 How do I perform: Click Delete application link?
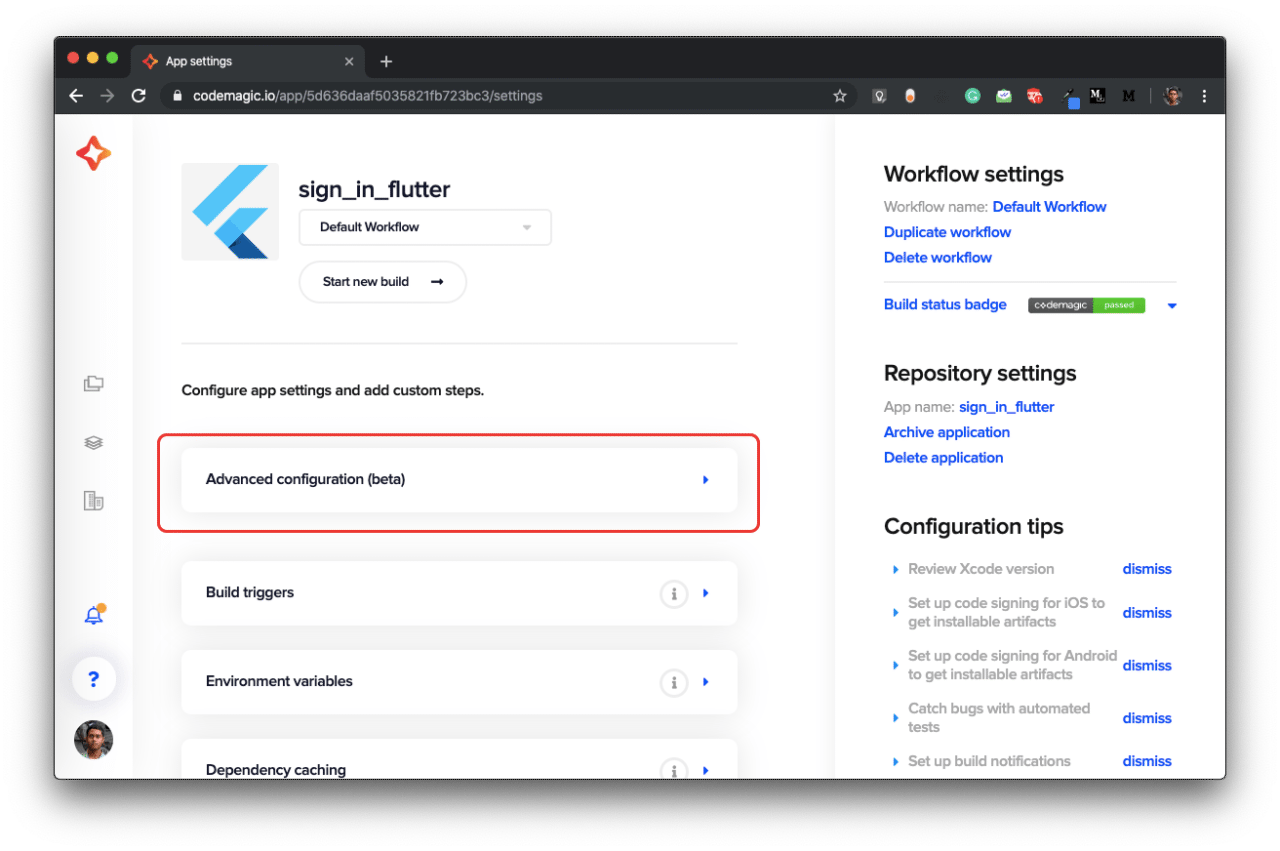[943, 457]
